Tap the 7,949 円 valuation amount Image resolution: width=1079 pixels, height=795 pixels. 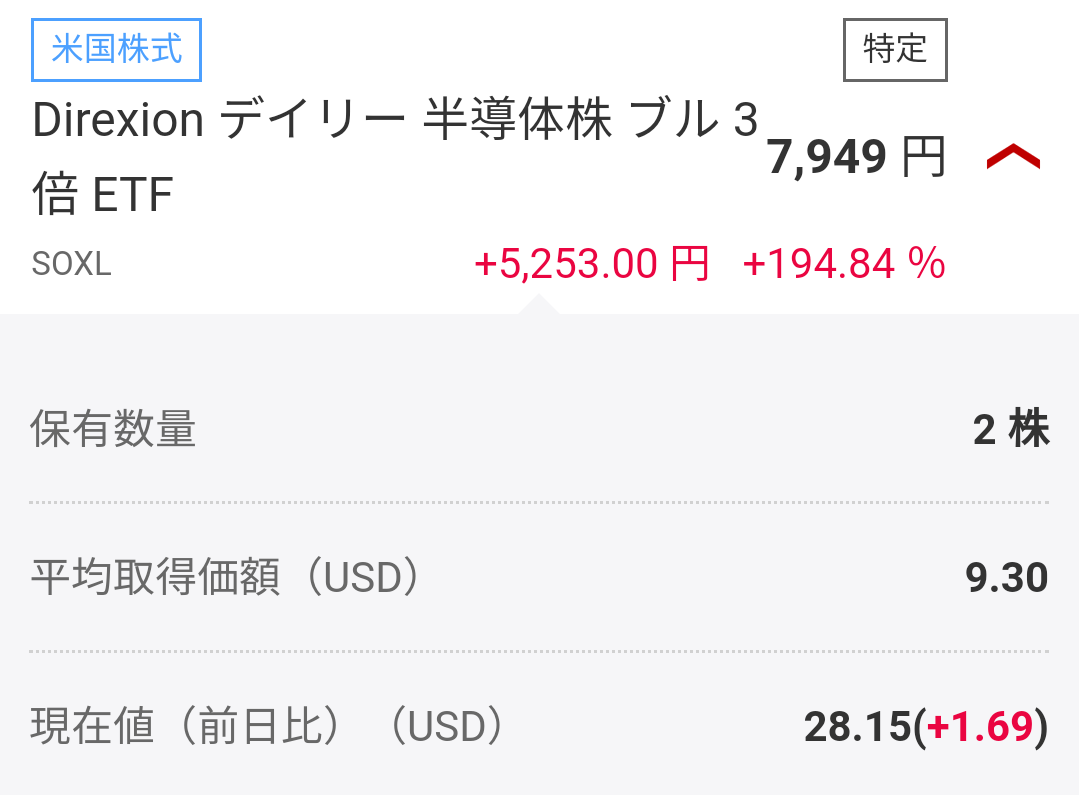[856, 158]
